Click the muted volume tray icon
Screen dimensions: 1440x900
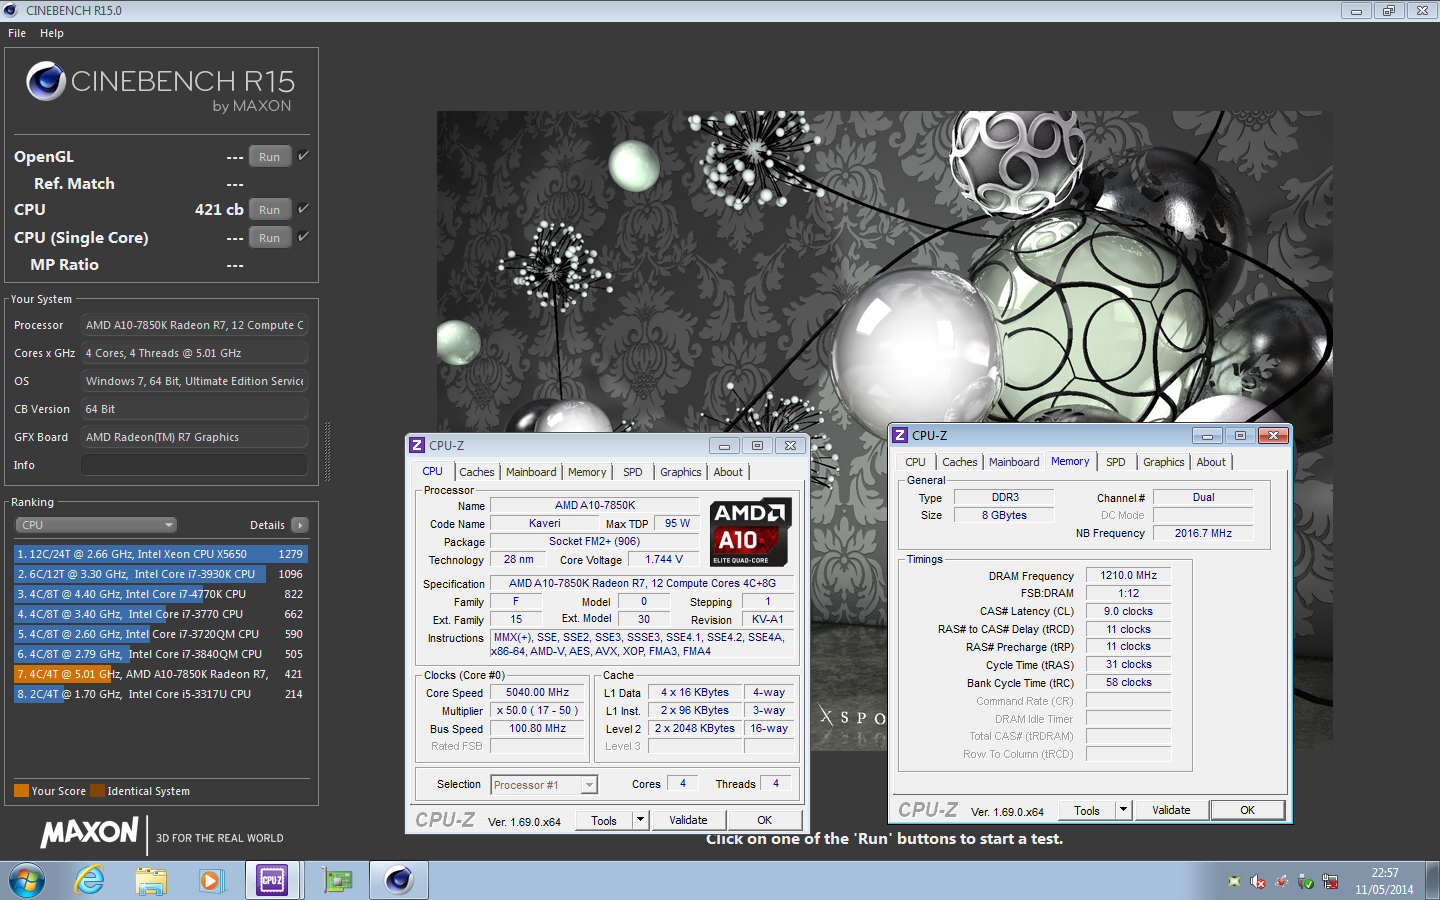coord(1257,881)
